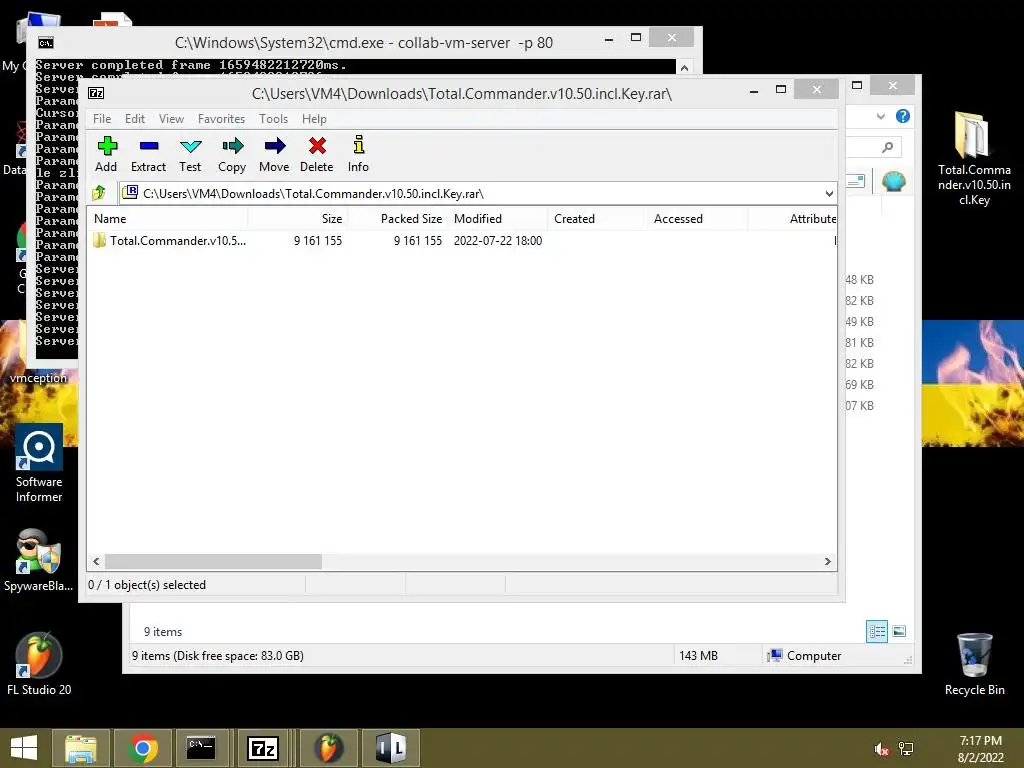1024x768 pixels.
Task: Switch Explorer to details view icon
Action: [876, 631]
